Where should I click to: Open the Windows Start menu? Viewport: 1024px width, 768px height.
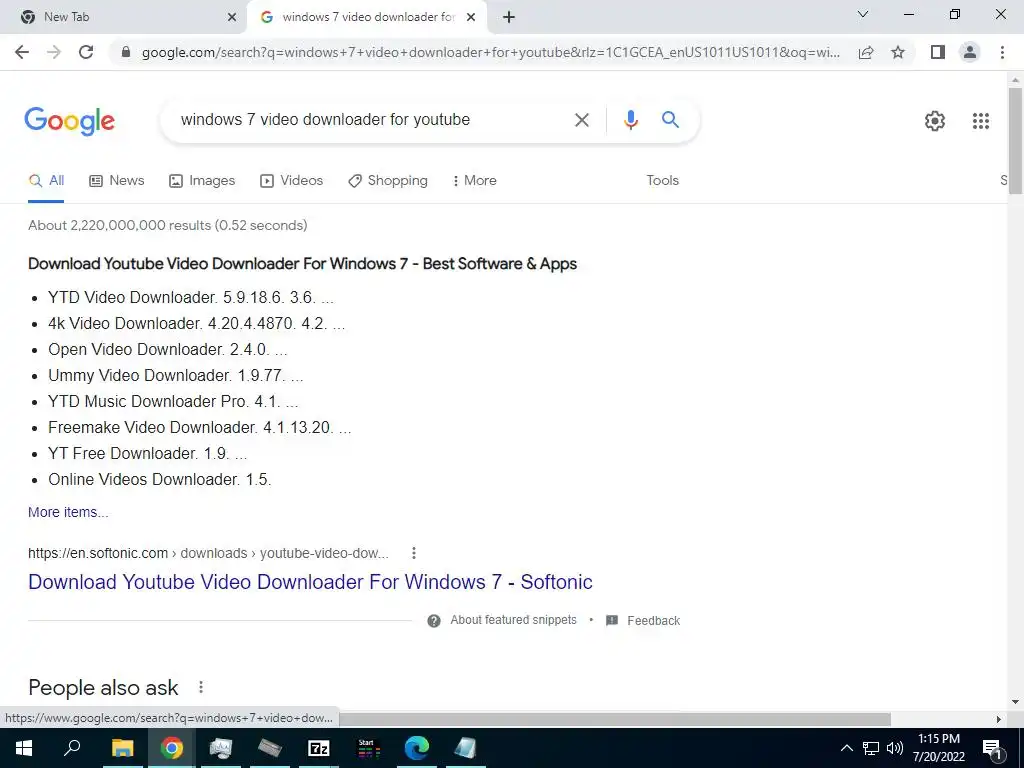pos(24,748)
